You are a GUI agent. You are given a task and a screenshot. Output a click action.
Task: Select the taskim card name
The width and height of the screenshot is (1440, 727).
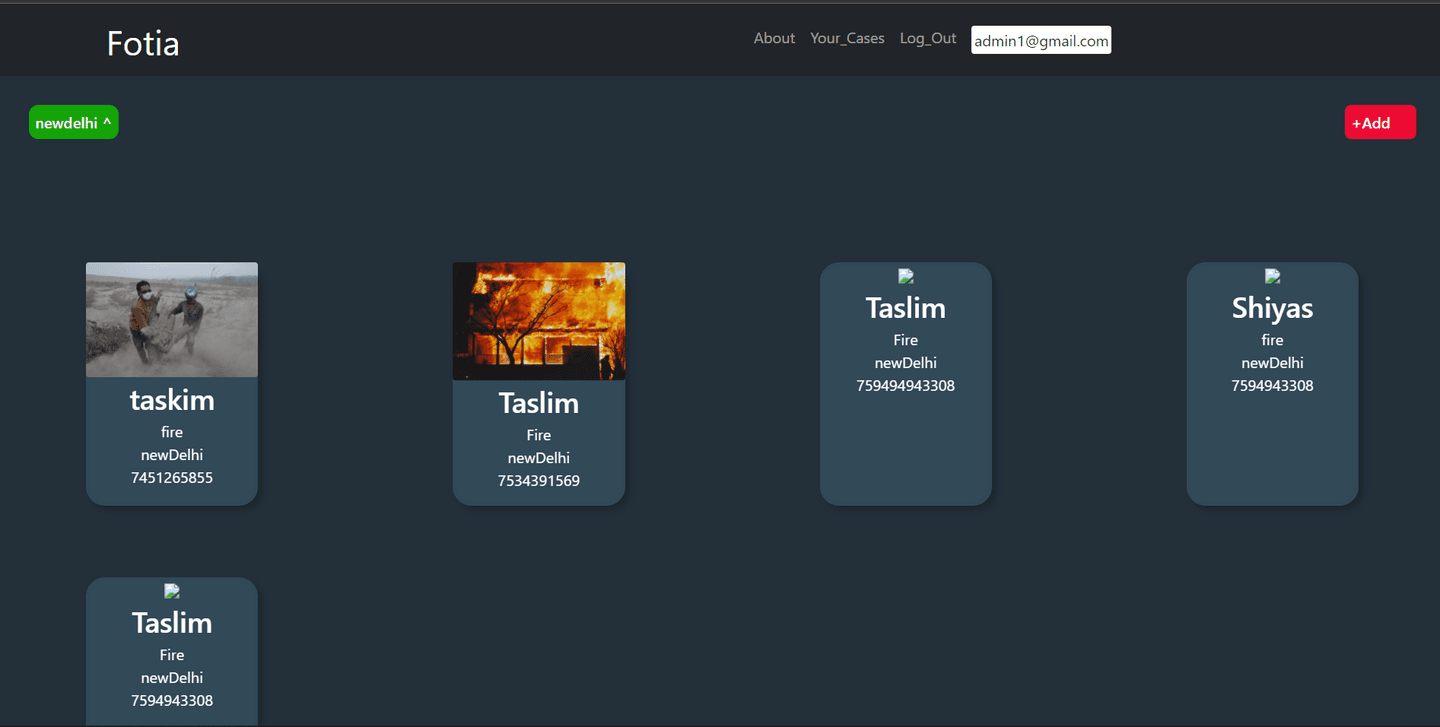[172, 400]
